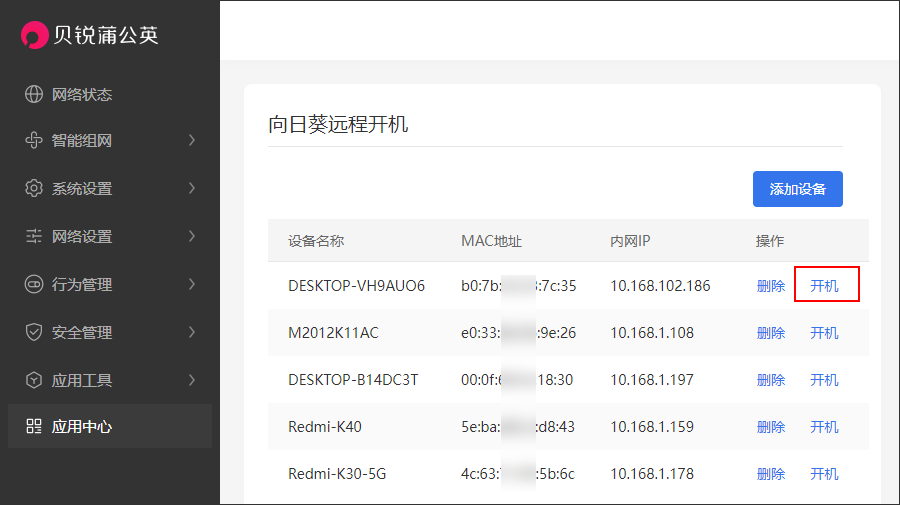This screenshot has width=900, height=505.
Task: Click 删除 for DESKTOP-B14DC3T
Action: click(771, 380)
